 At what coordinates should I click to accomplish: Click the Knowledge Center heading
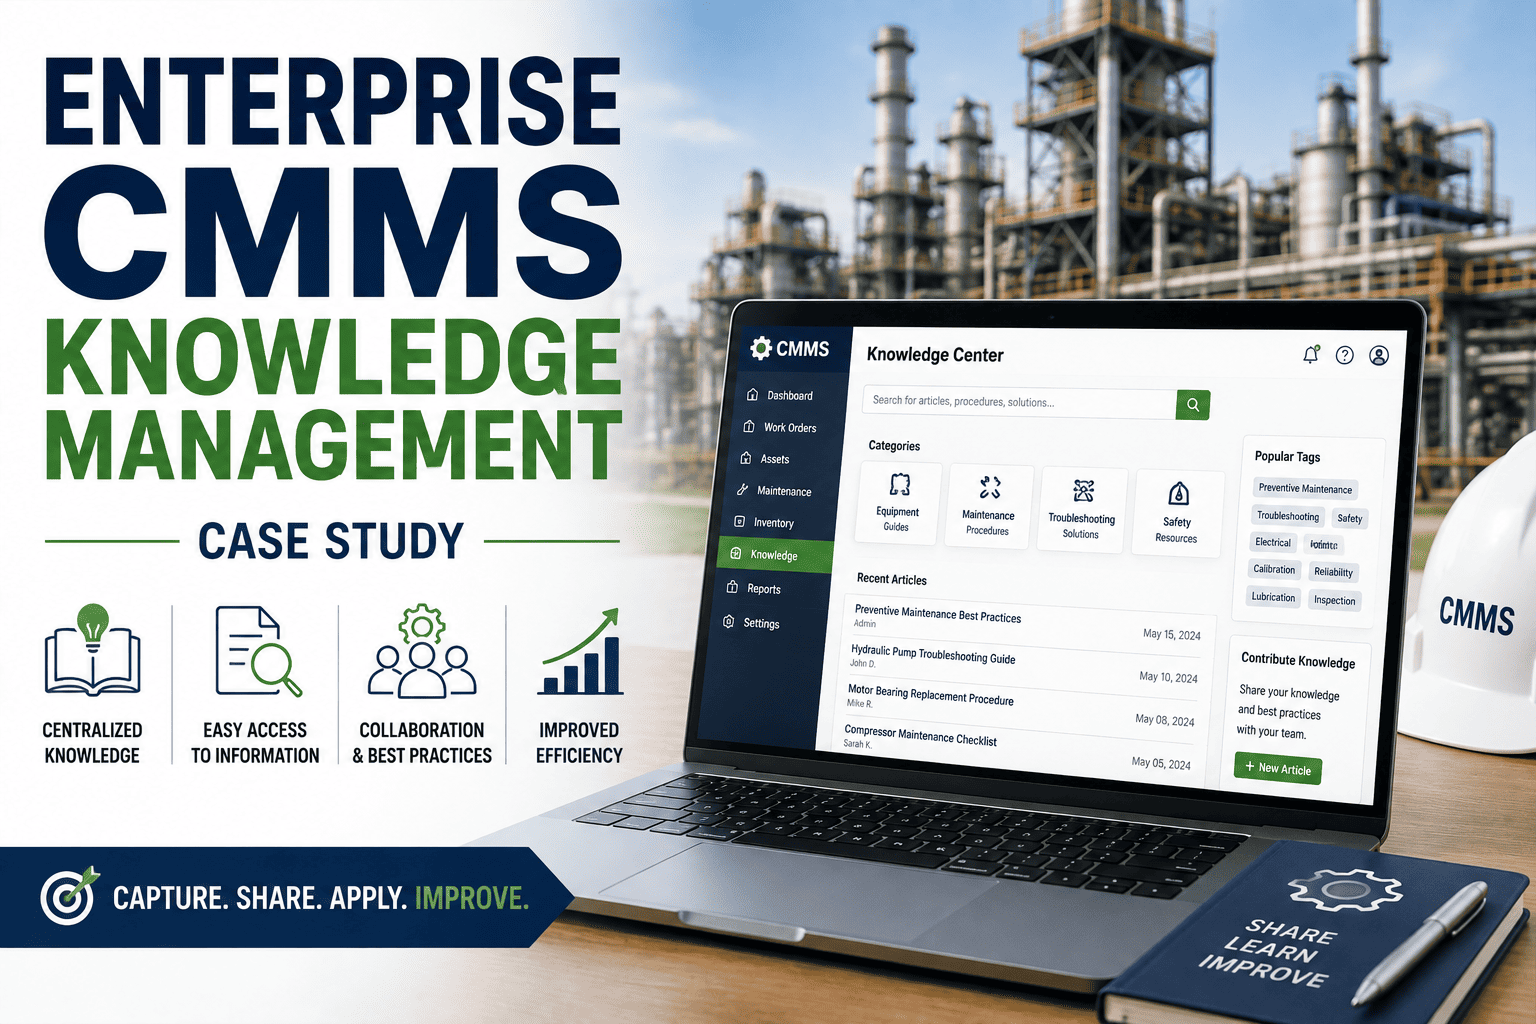(x=935, y=355)
